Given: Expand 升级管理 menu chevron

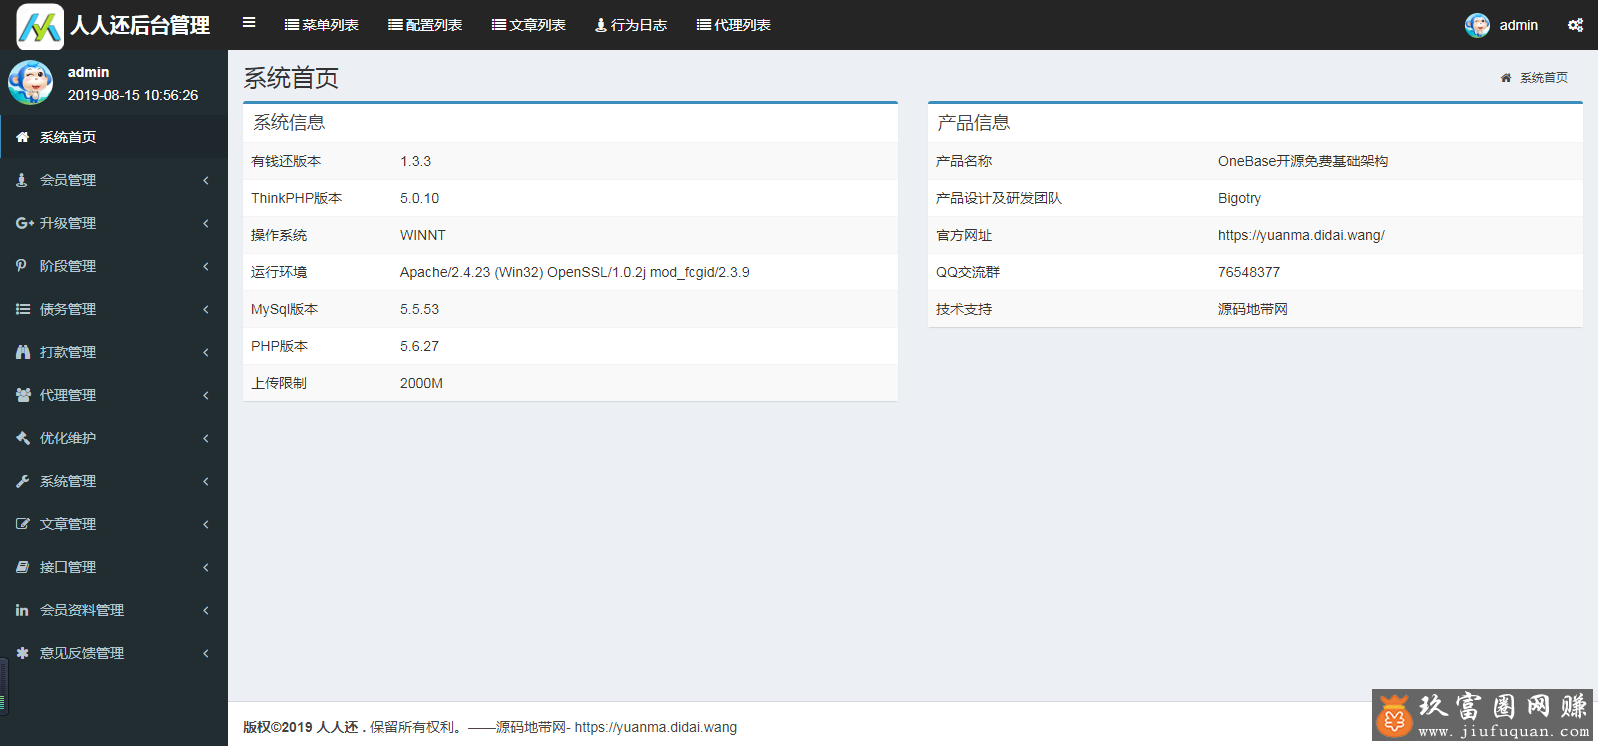Looking at the screenshot, I should pos(206,223).
